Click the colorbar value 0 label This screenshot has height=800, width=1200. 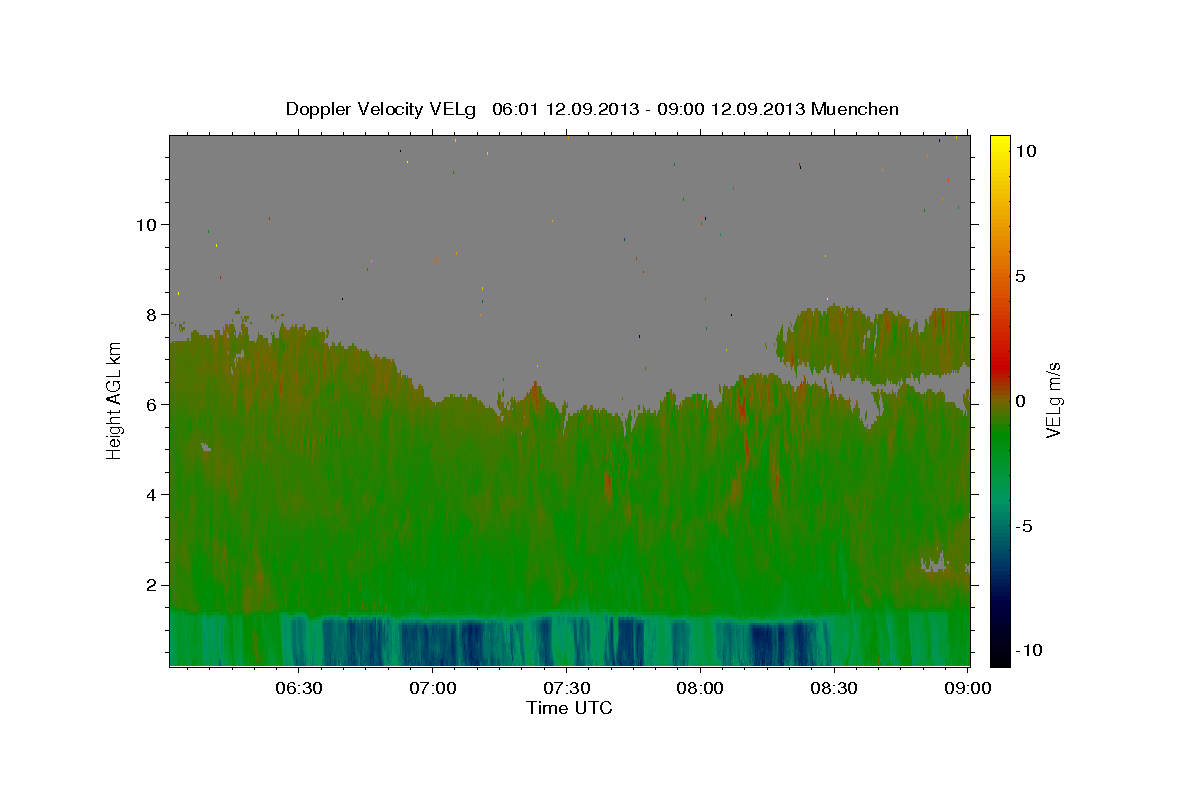[x=1021, y=401]
